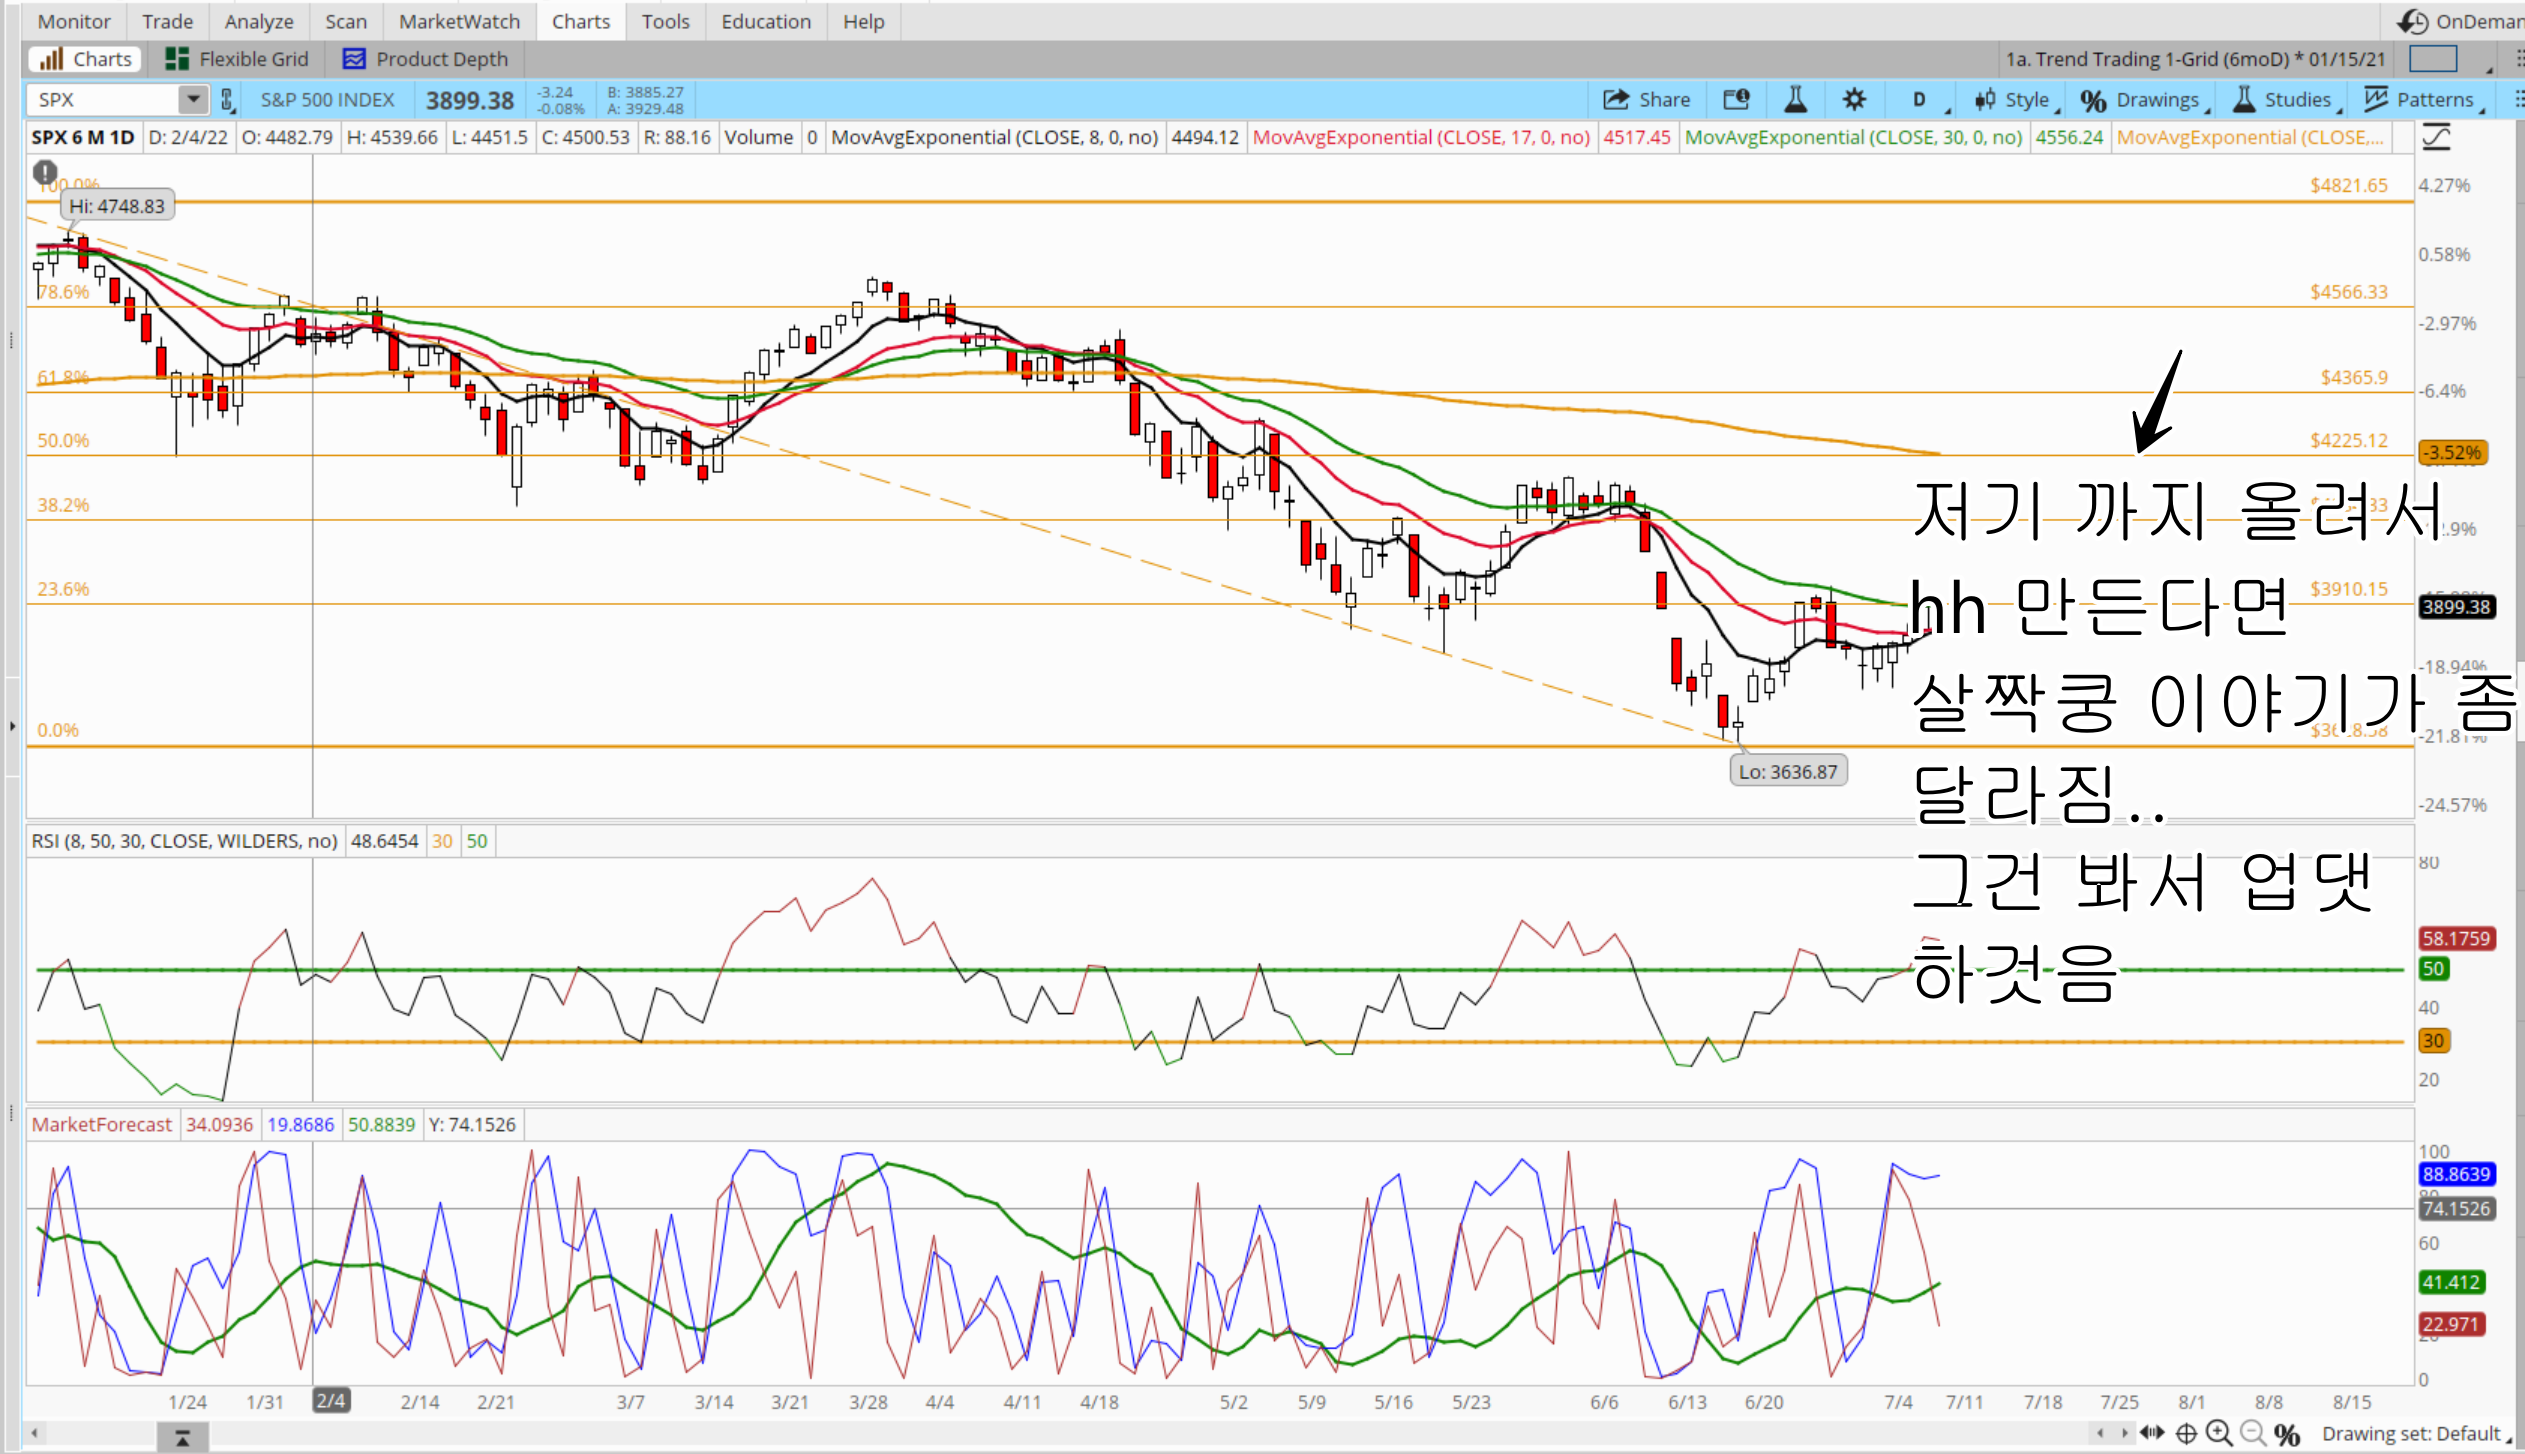This screenshot has width=2525, height=1454.
Task: Click the chart settings gear icon
Action: click(1853, 99)
